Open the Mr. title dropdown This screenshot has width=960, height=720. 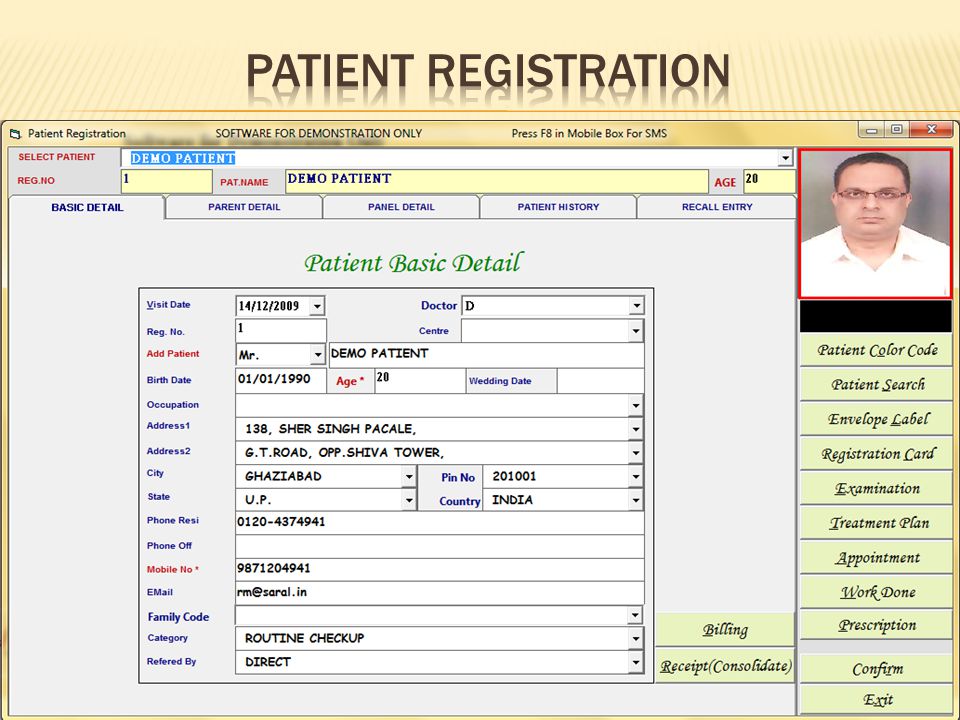[x=317, y=354]
